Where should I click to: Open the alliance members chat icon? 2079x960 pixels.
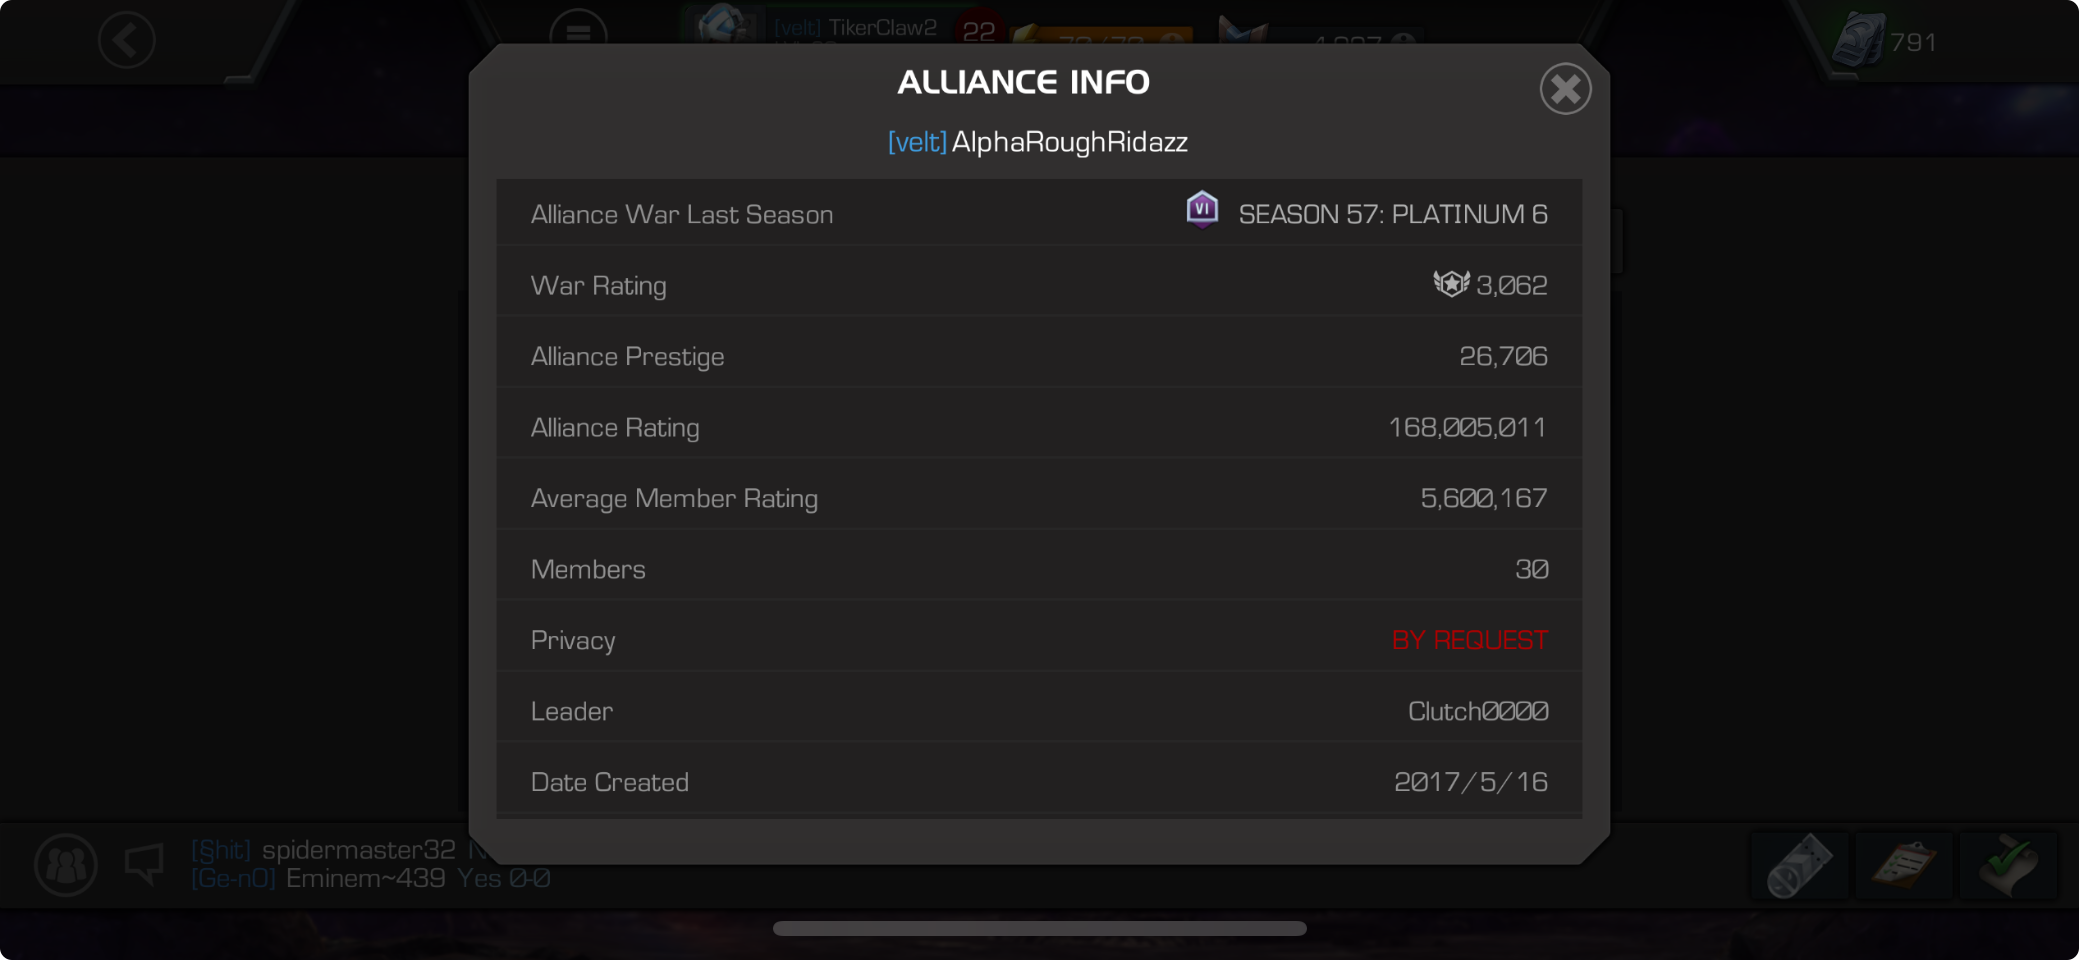pyautogui.click(x=66, y=864)
